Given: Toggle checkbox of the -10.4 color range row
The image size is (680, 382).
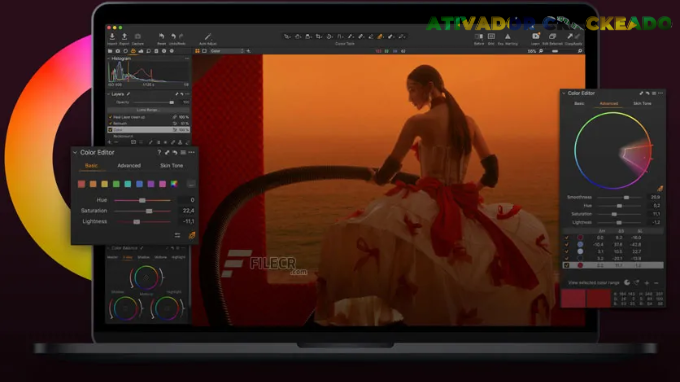Looking at the screenshot, I should pos(566,245).
